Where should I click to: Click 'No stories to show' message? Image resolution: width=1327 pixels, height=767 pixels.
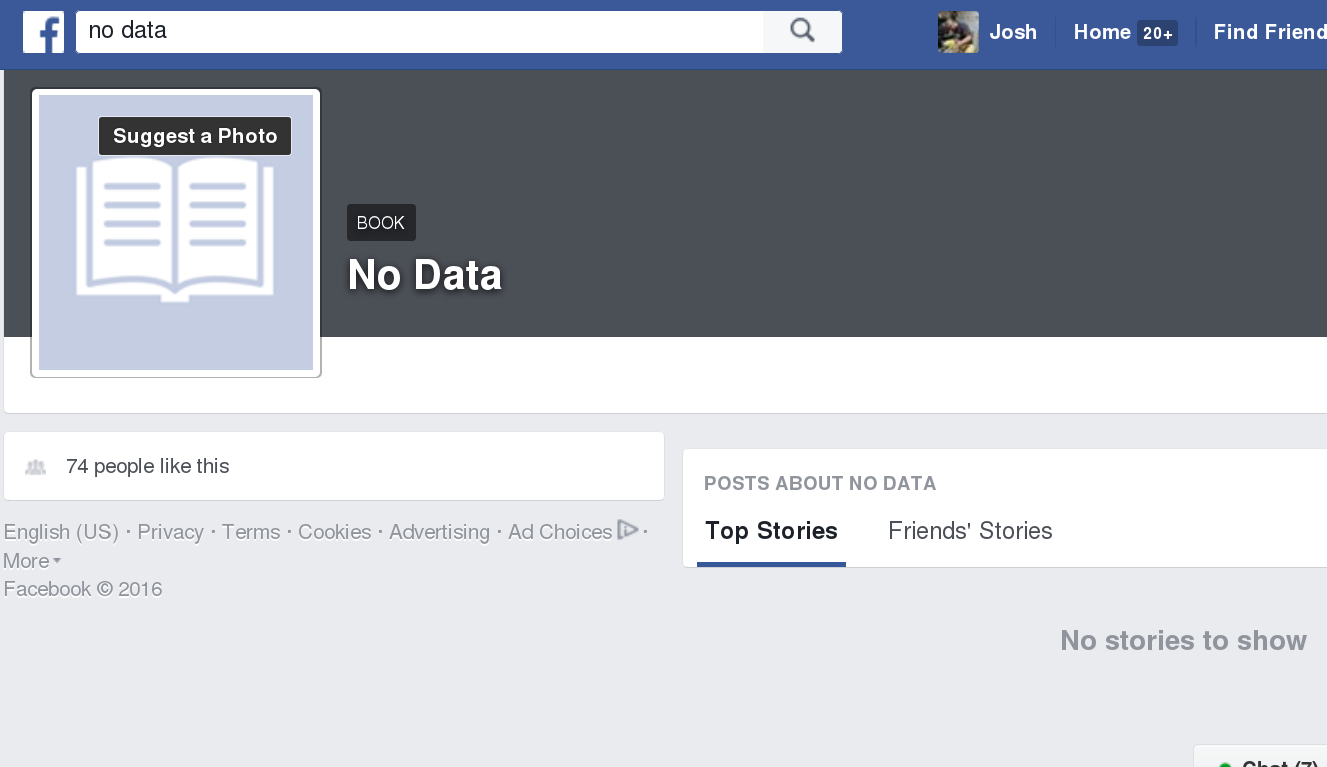click(1183, 640)
